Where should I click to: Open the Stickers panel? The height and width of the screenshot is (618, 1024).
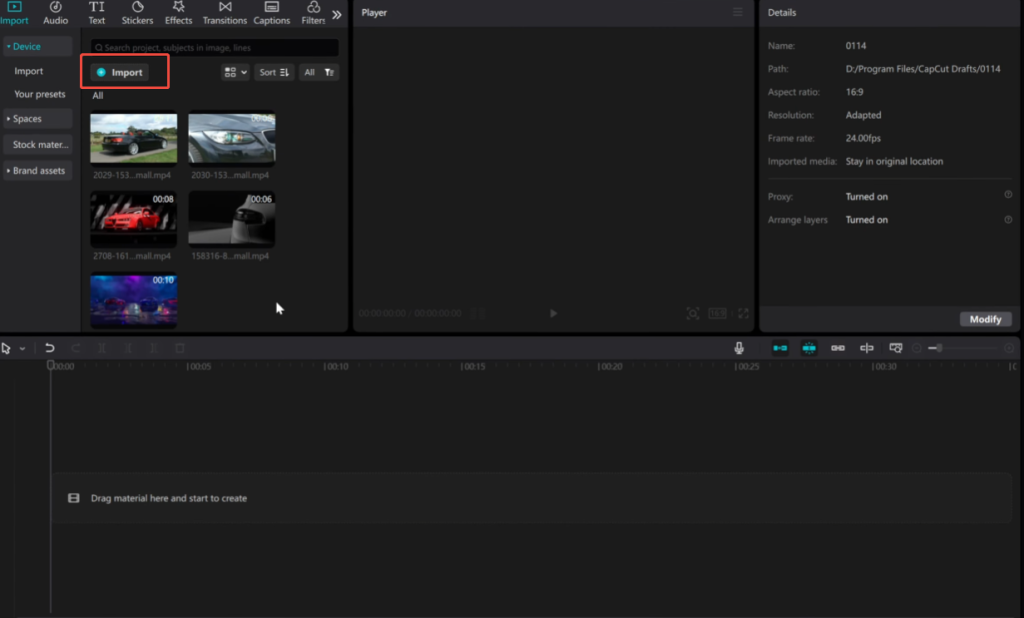137,13
